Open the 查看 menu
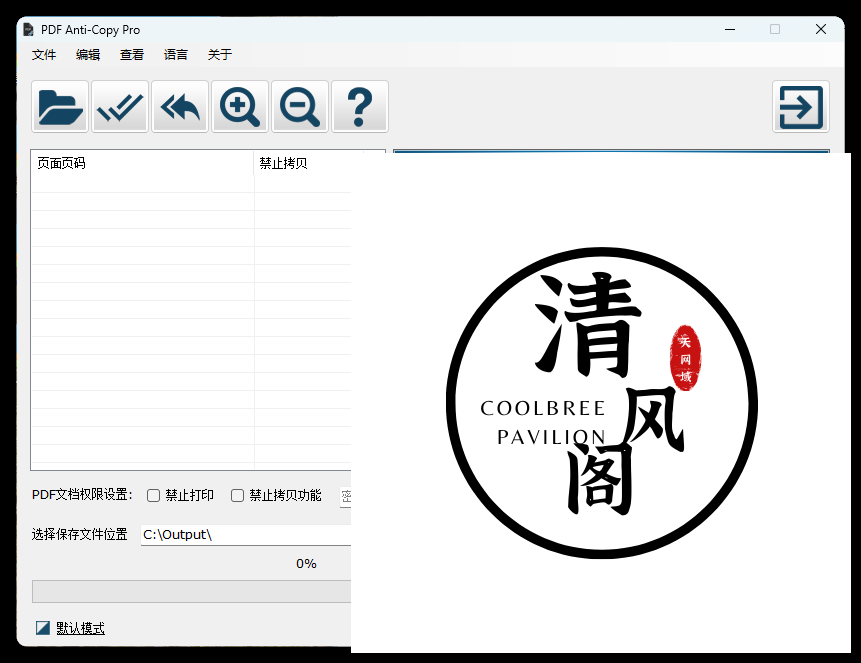The image size is (861, 663). [x=132, y=54]
